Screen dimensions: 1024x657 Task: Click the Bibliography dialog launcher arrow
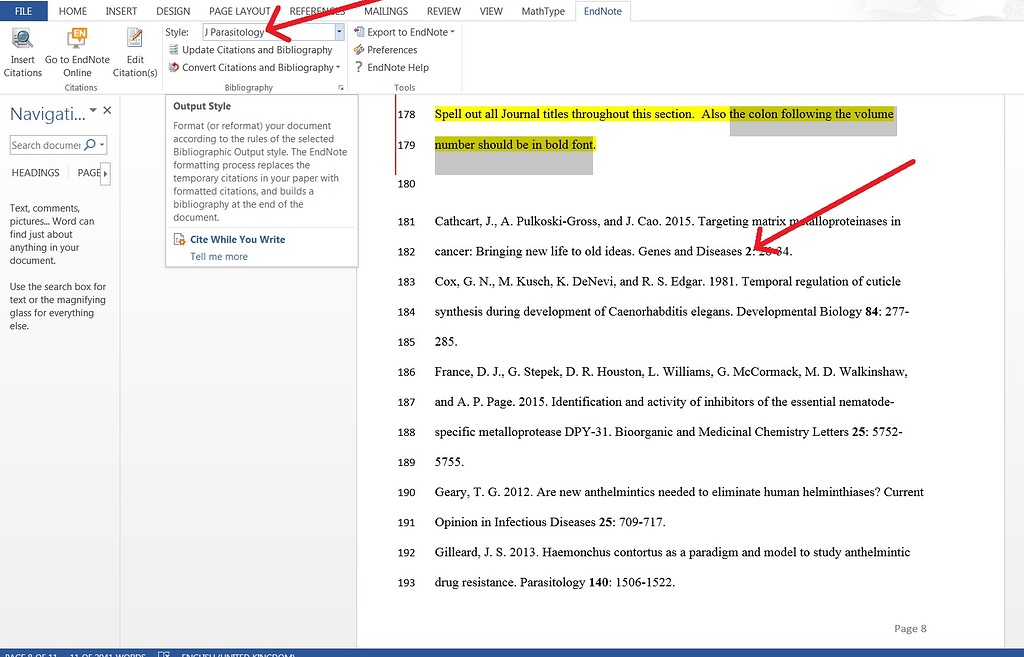(342, 88)
